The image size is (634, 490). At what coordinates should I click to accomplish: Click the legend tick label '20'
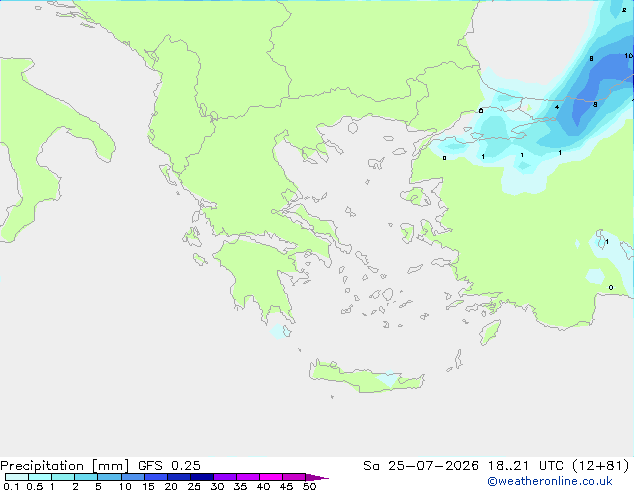171,486
